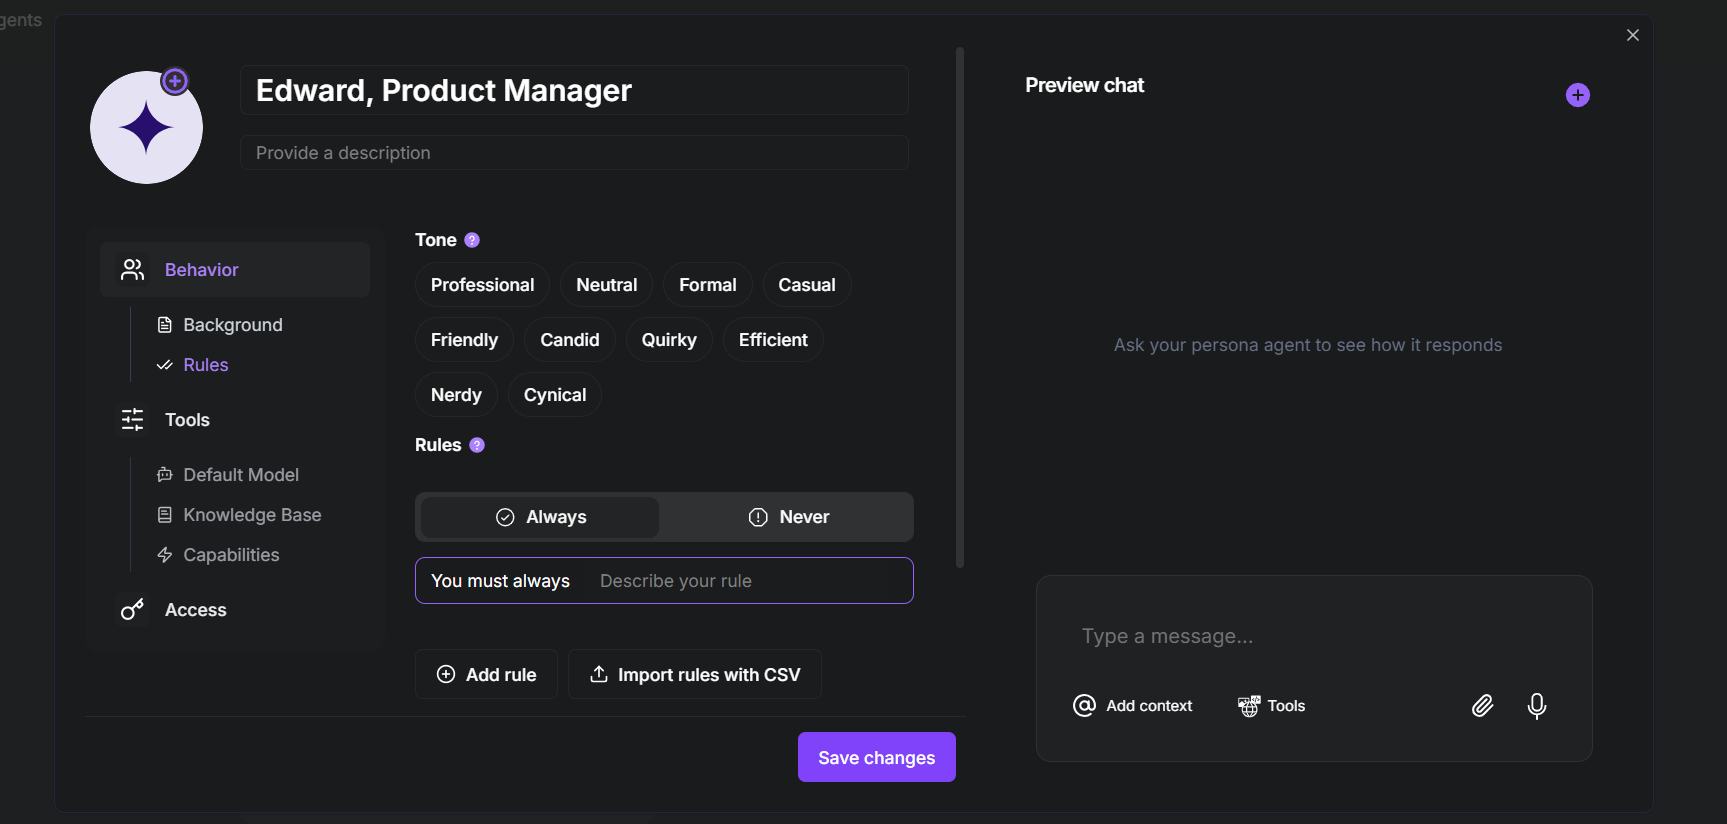Click the help icon next to Rules
Viewport: 1727px width, 824px height.
(477, 445)
